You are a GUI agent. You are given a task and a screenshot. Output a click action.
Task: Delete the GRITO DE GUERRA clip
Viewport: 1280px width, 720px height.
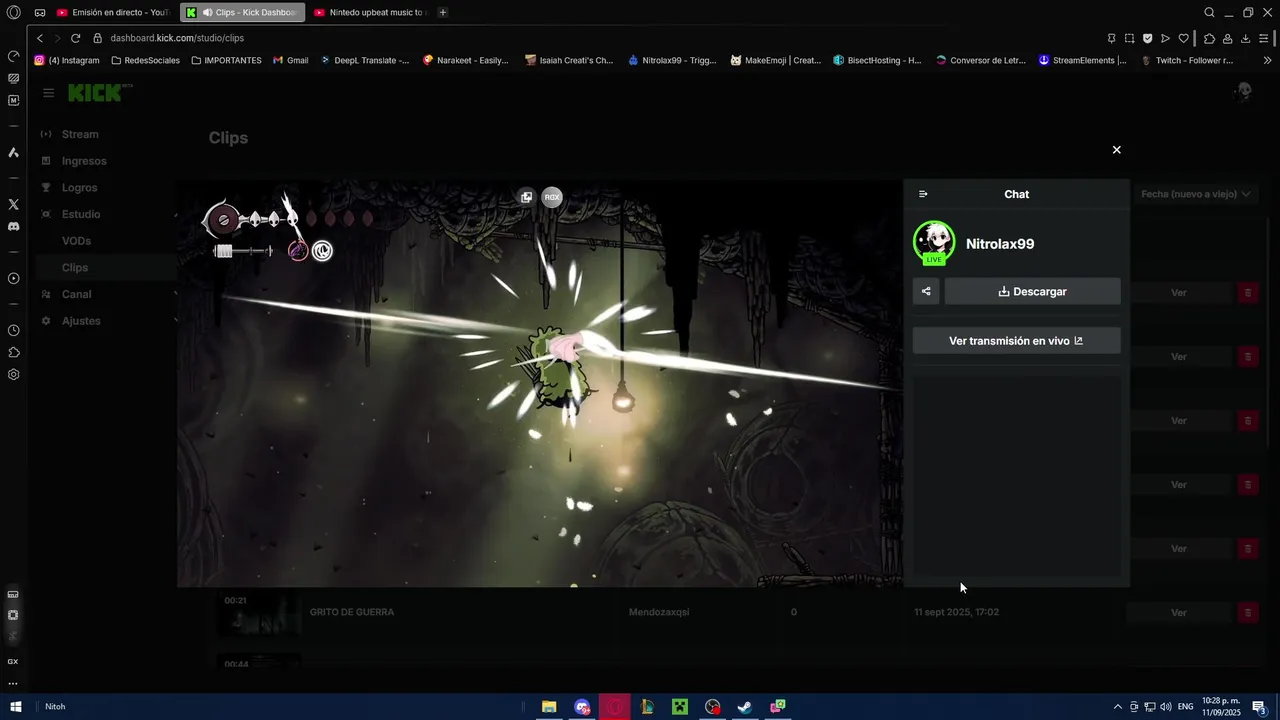click(x=1247, y=613)
